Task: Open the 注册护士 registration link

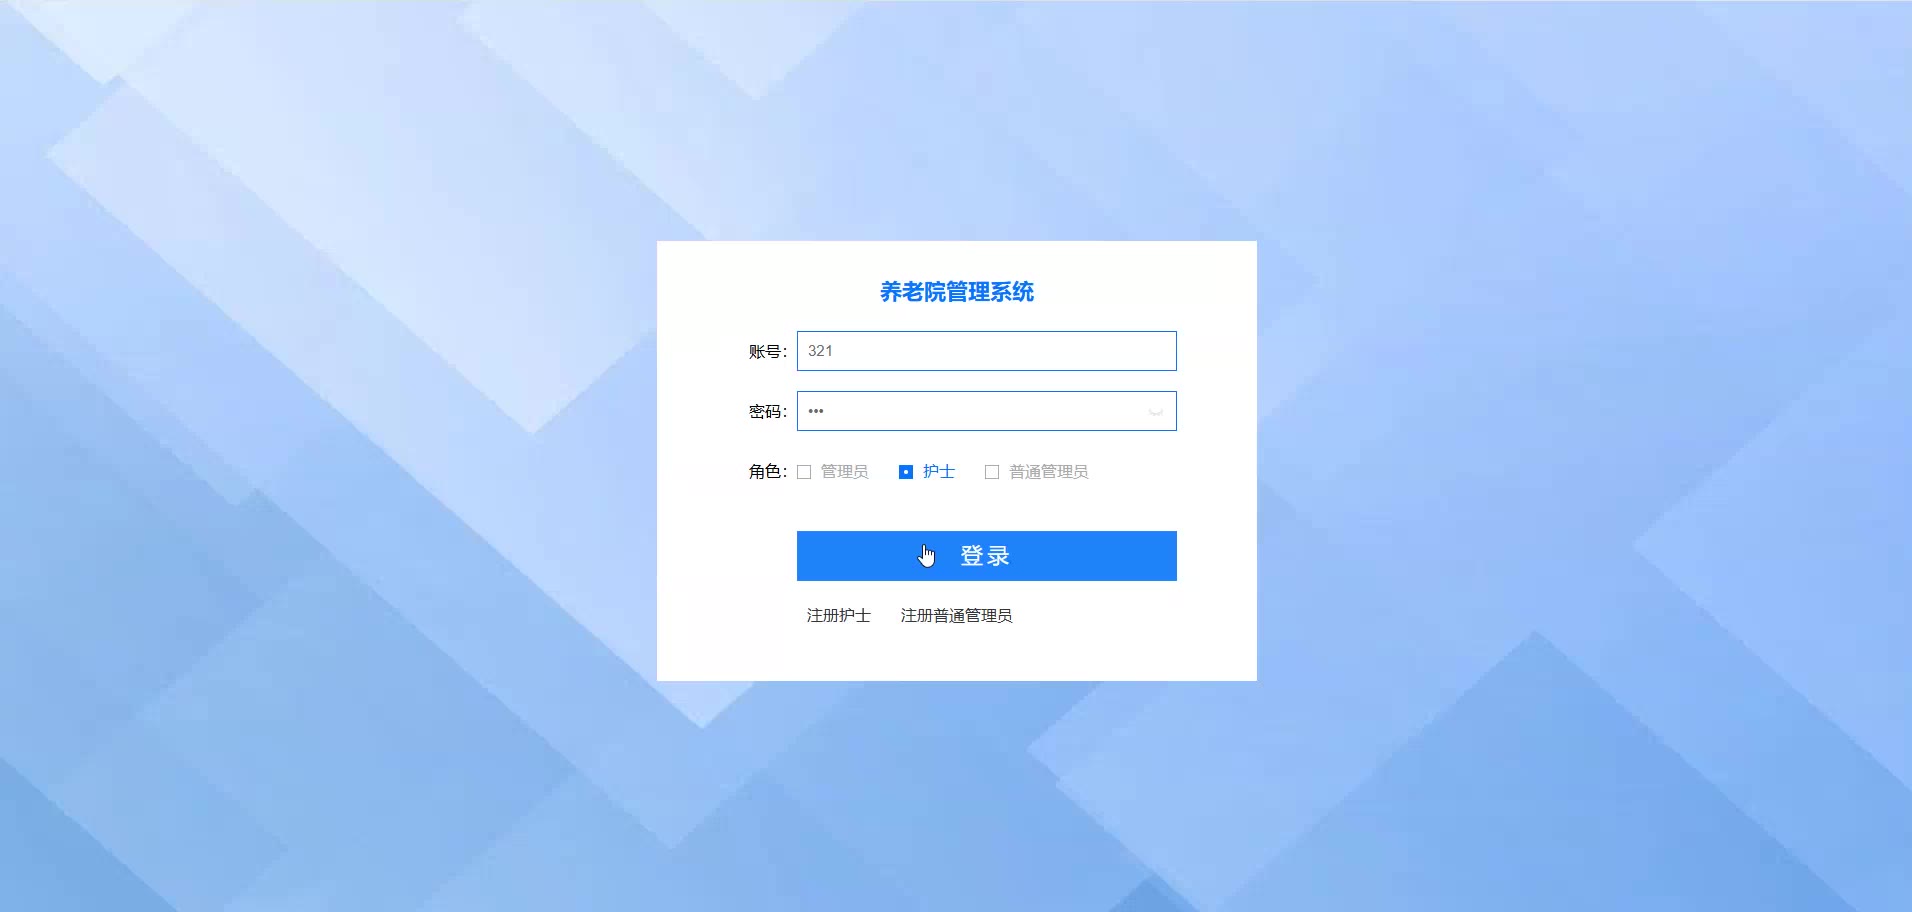Action: 838,616
